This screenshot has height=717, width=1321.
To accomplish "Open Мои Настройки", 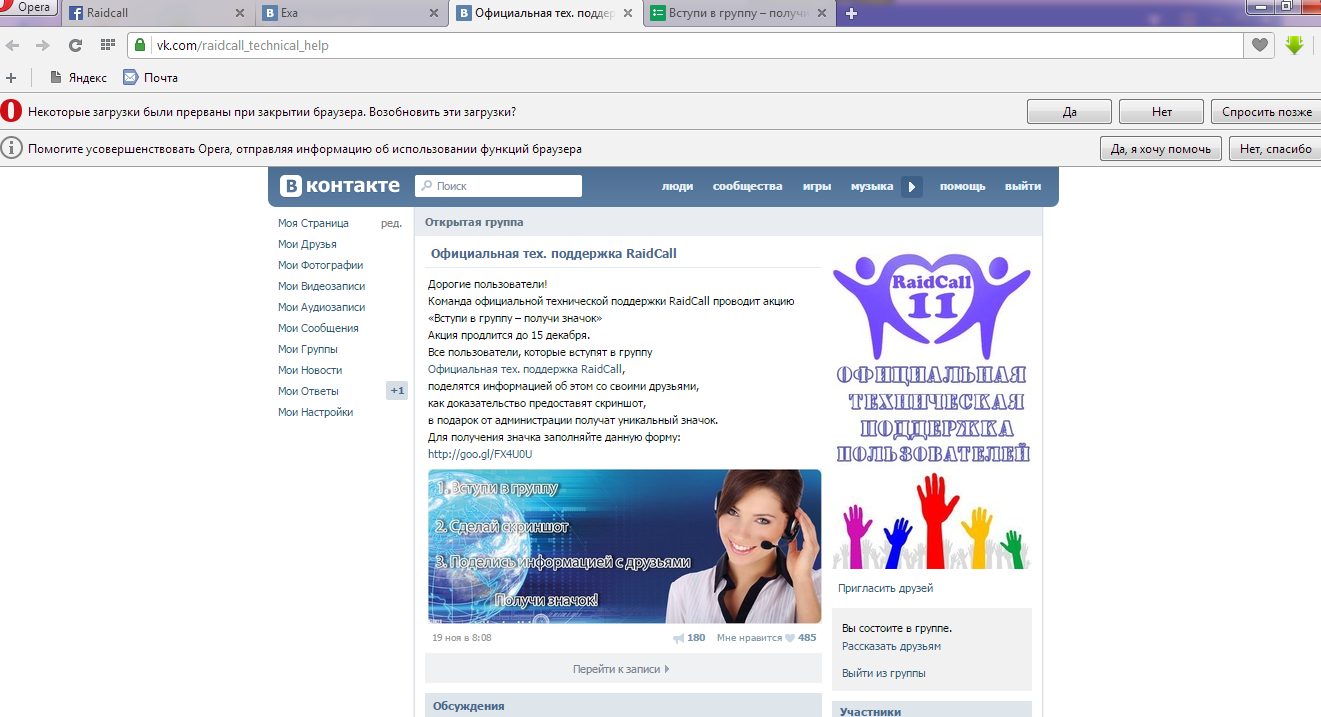I will (315, 412).
